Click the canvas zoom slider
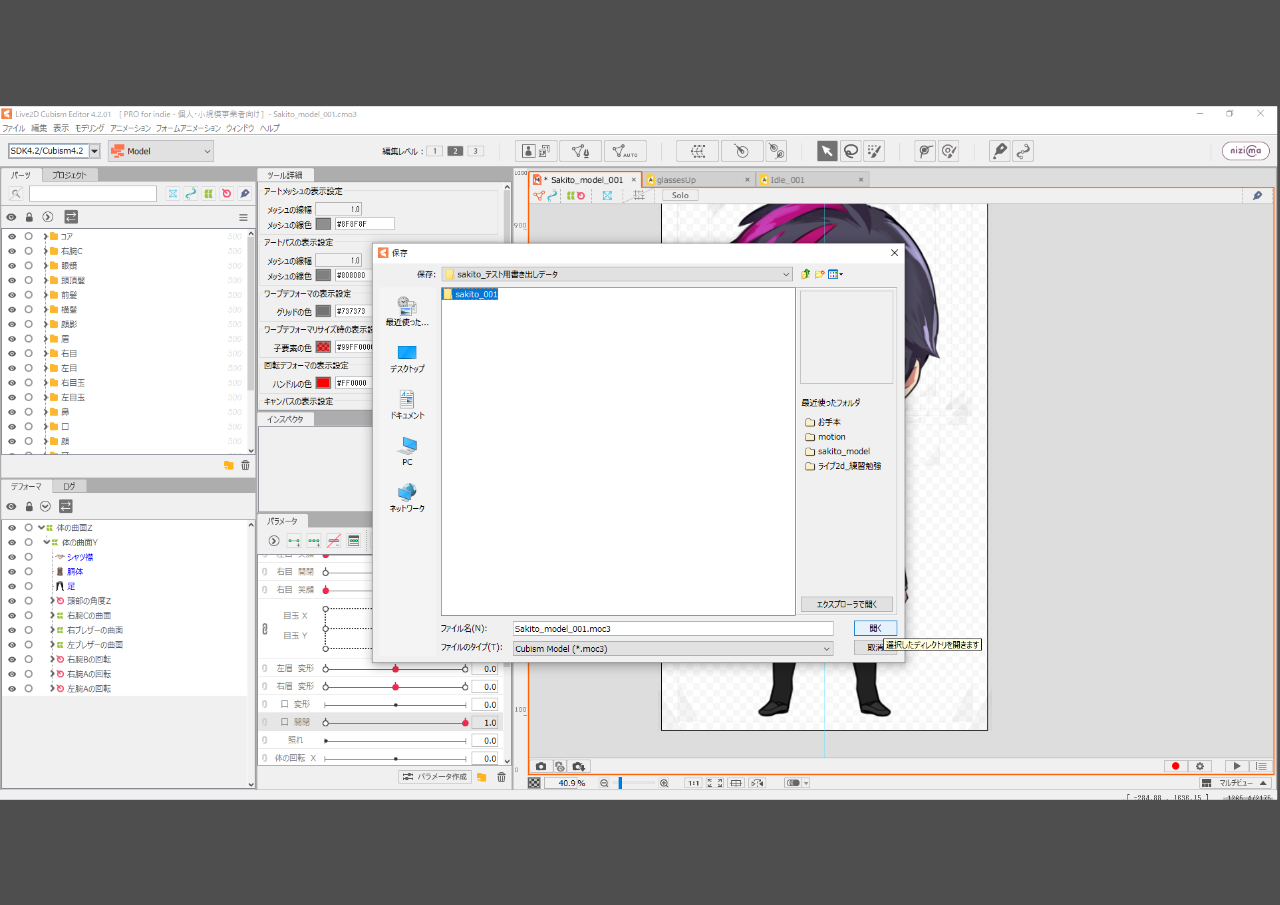 [636, 783]
